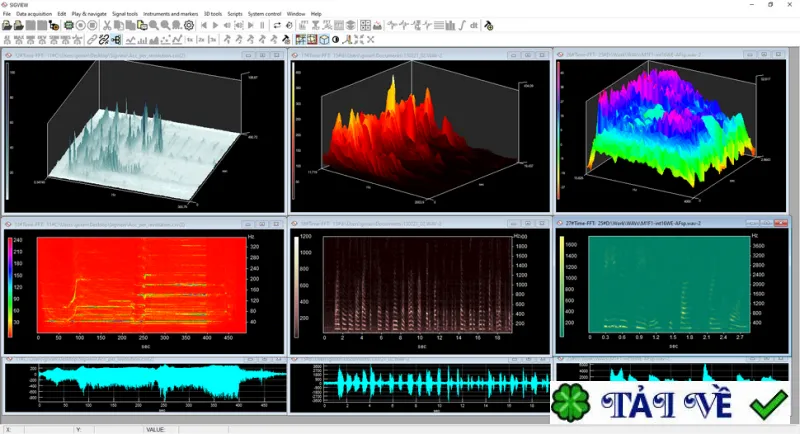Click the dt derivative toolbar icon
The height and width of the screenshot is (434, 800).
coord(473,25)
